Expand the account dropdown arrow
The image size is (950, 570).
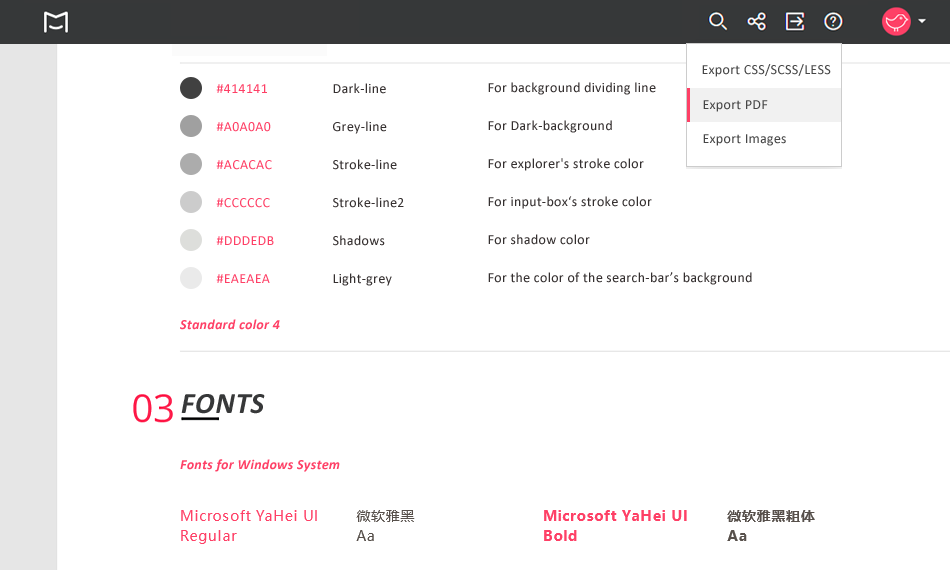tap(922, 22)
